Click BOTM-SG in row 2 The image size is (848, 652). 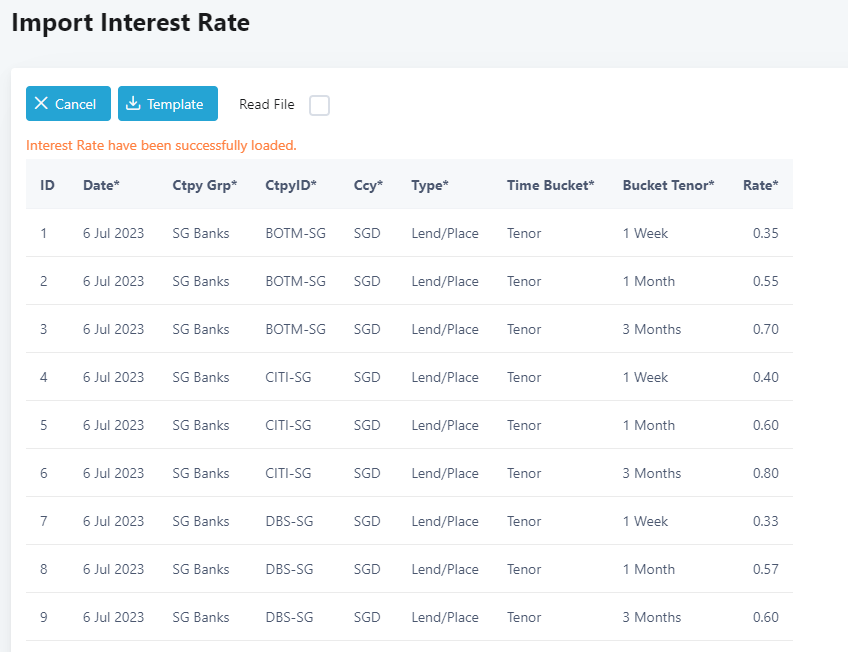click(x=295, y=281)
